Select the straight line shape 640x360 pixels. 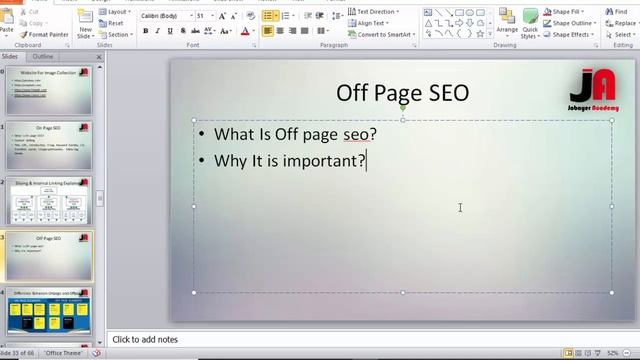(x=438, y=13)
